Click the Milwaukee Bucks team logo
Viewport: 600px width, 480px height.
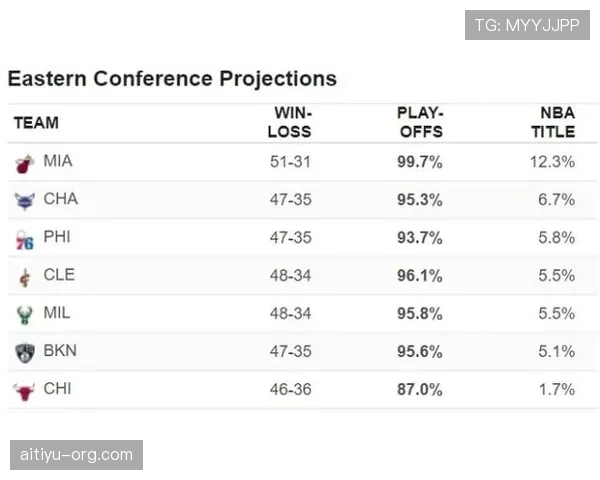(x=25, y=315)
